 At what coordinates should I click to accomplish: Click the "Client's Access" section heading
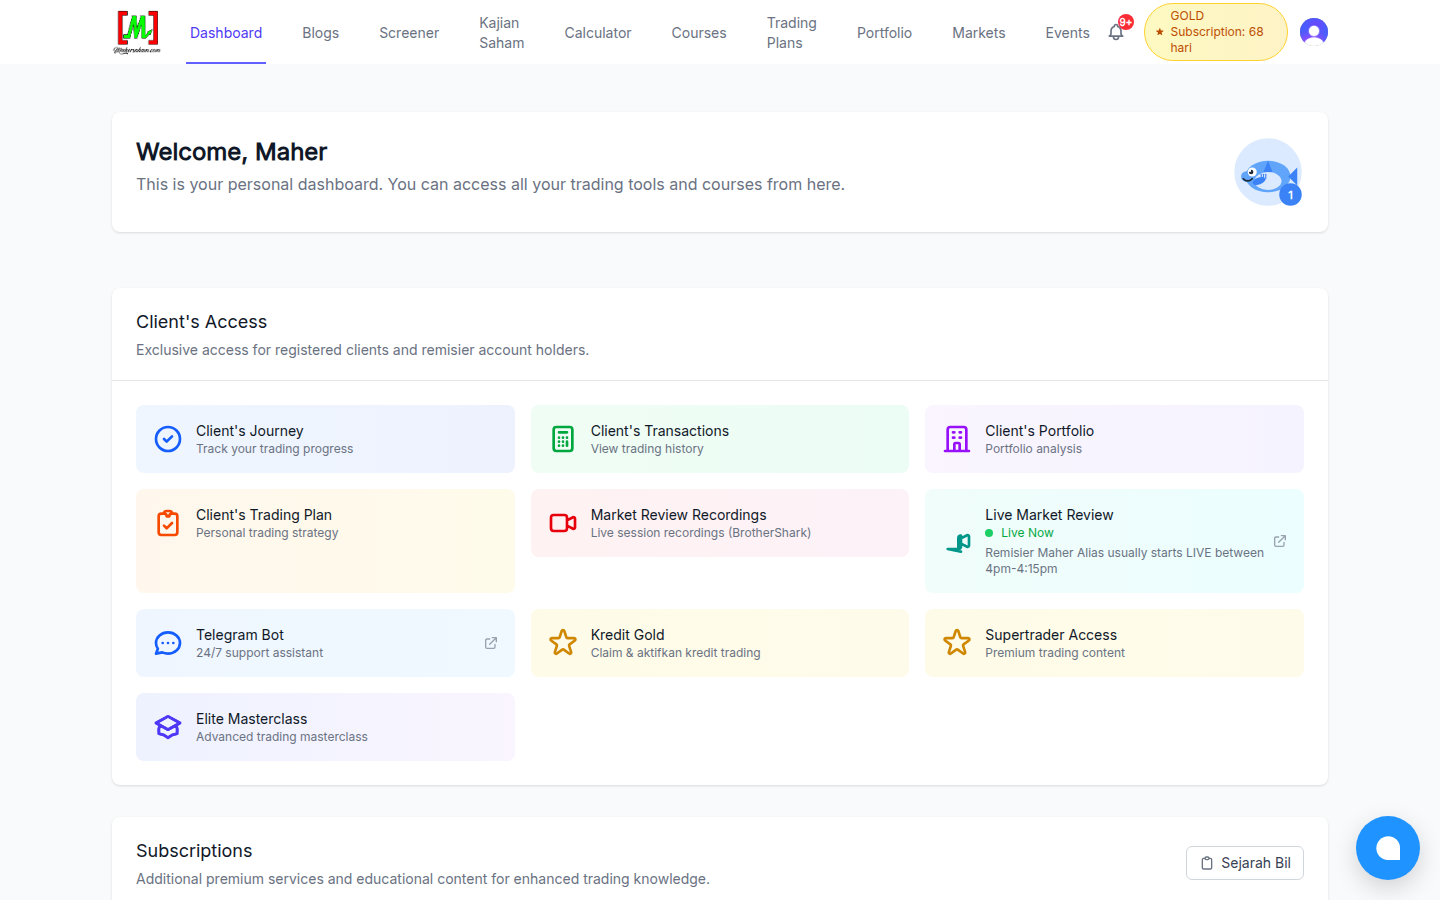click(202, 322)
